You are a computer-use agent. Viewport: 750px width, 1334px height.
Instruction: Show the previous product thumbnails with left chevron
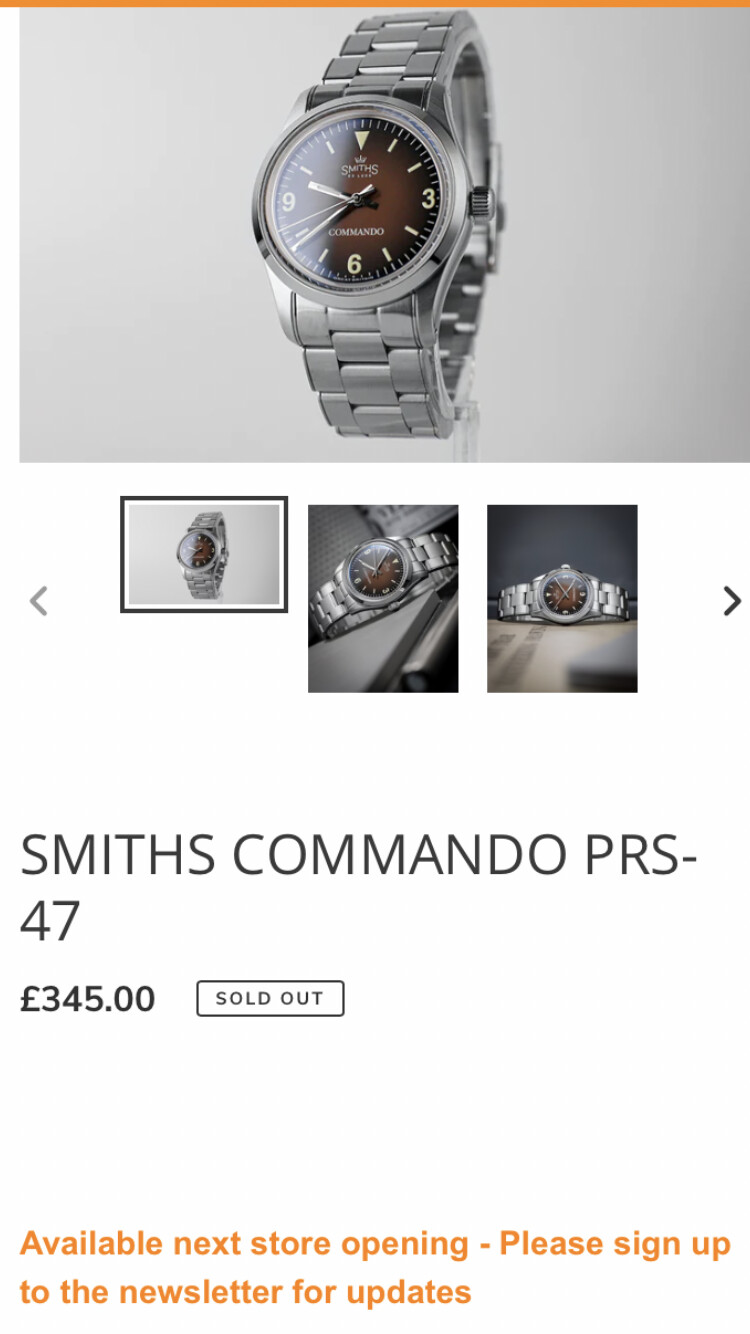38,601
